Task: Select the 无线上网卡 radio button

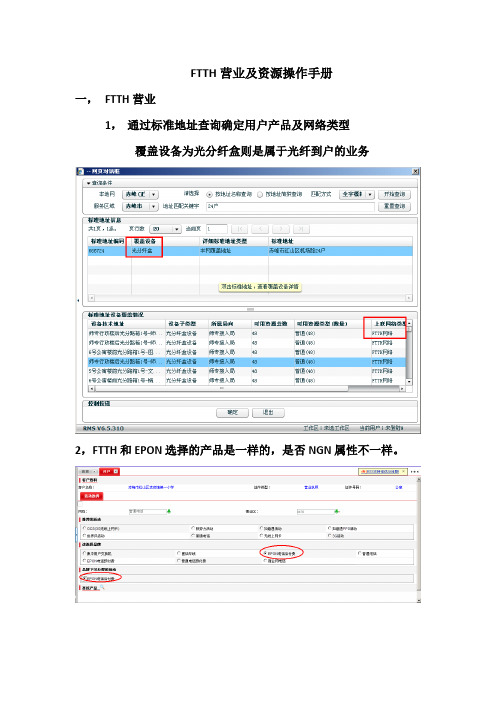Action: pos(261,535)
